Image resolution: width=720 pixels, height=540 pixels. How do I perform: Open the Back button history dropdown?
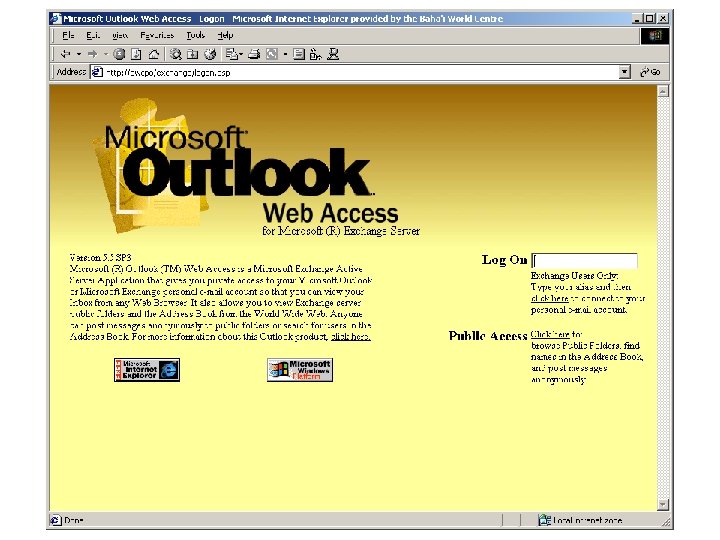pos(79,54)
